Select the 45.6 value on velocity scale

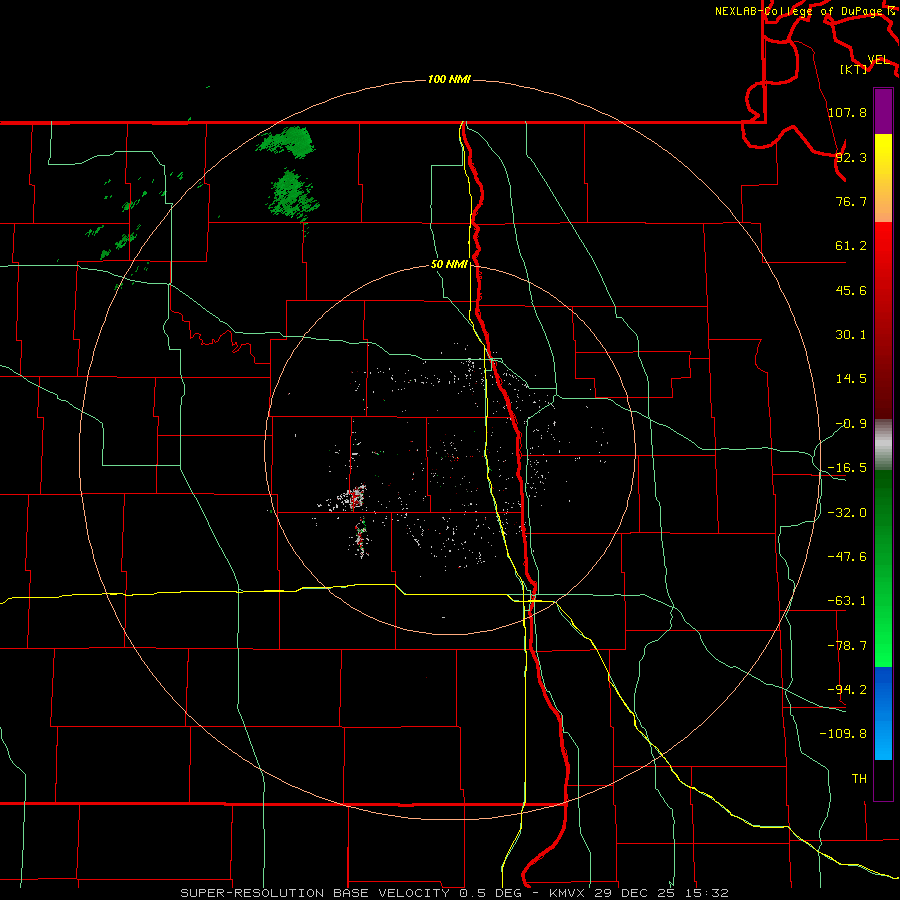(851, 290)
